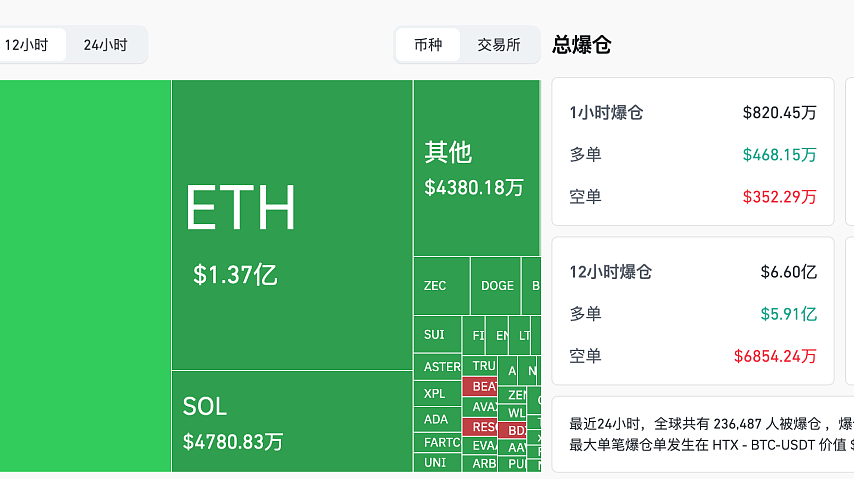Screen dimensions: 854x480
Task: Select the 币种 view tab
Action: coord(428,45)
